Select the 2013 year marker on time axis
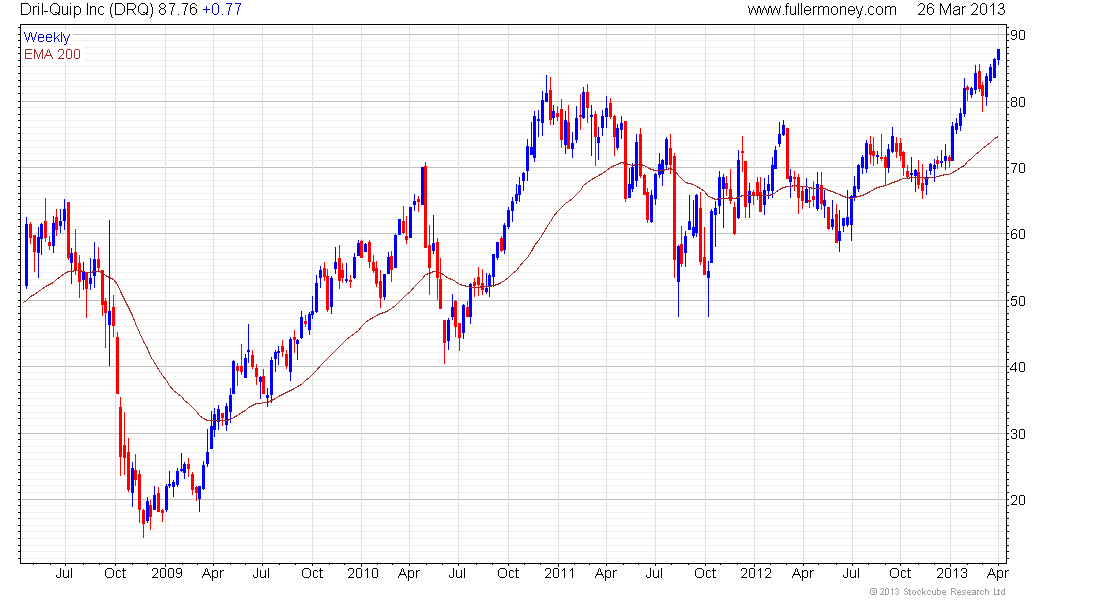 pyautogui.click(x=952, y=573)
